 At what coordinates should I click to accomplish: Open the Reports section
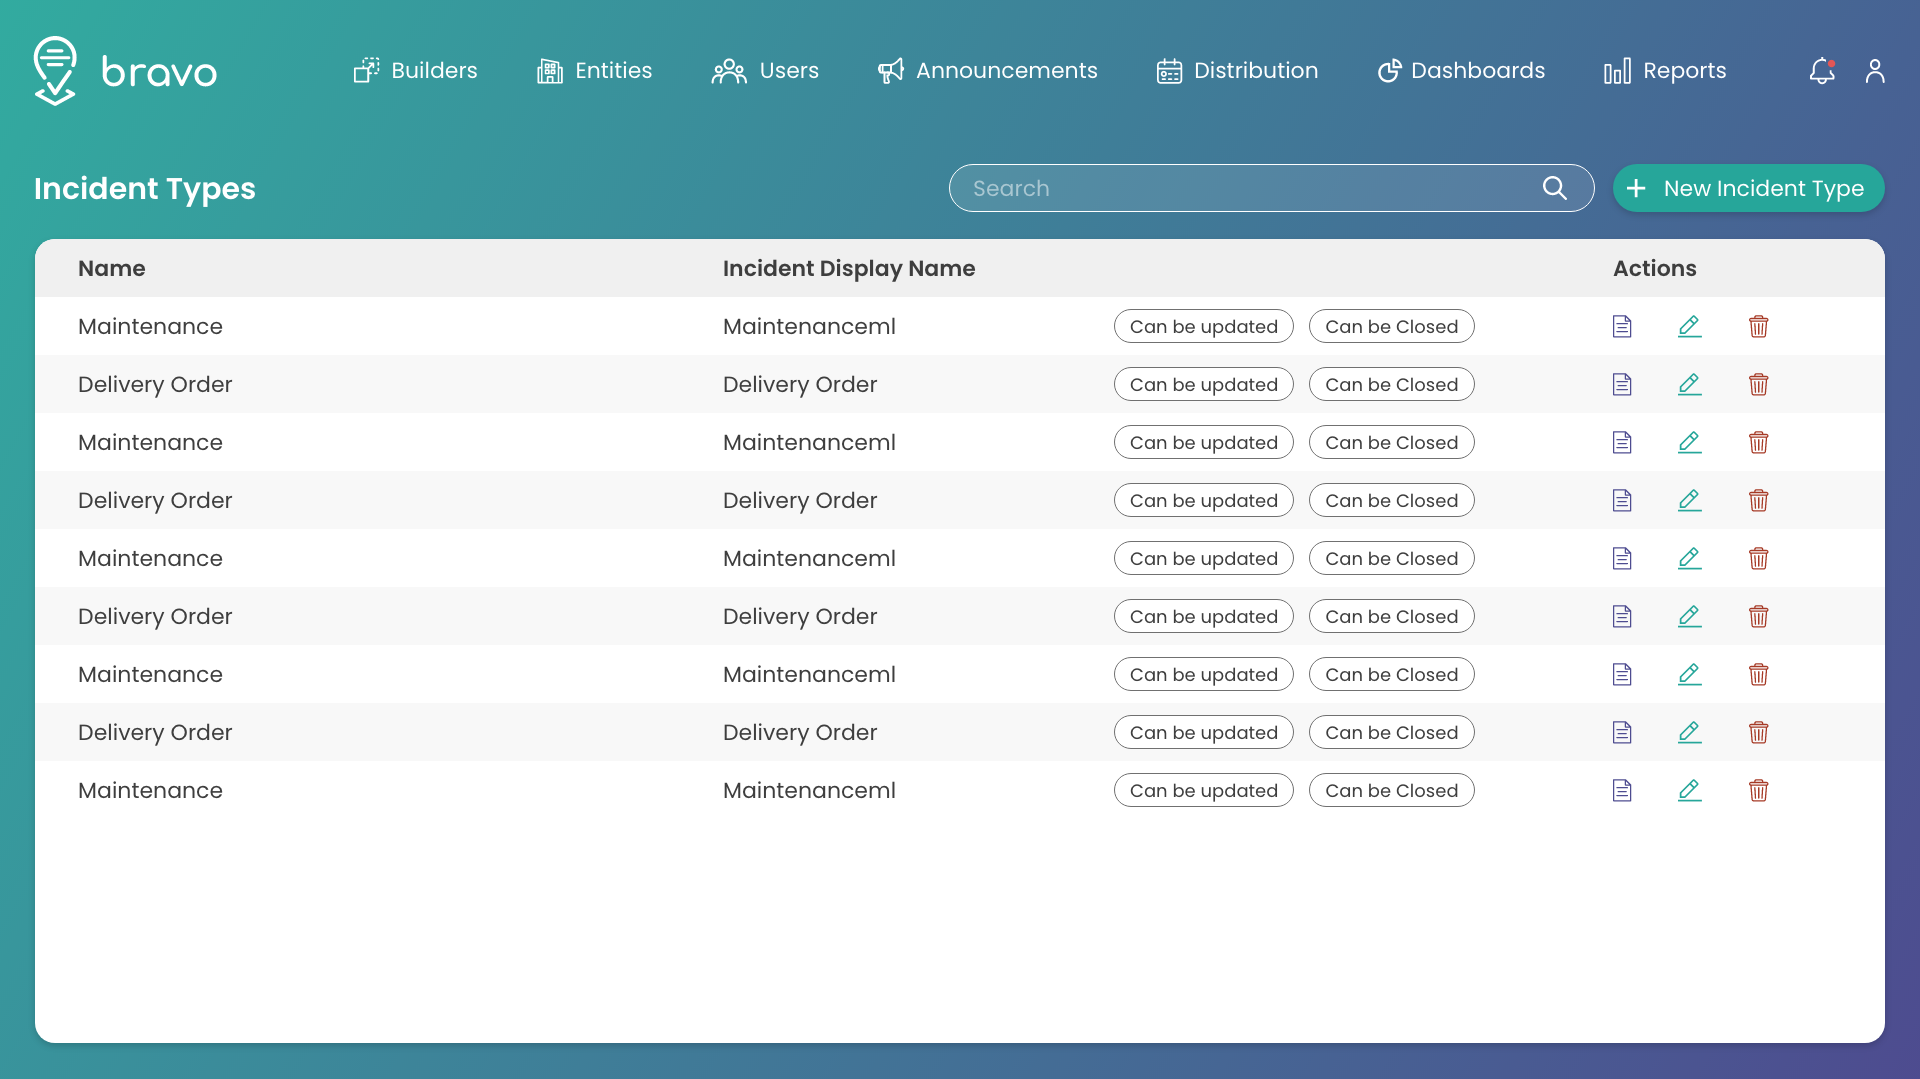pyautogui.click(x=1664, y=70)
